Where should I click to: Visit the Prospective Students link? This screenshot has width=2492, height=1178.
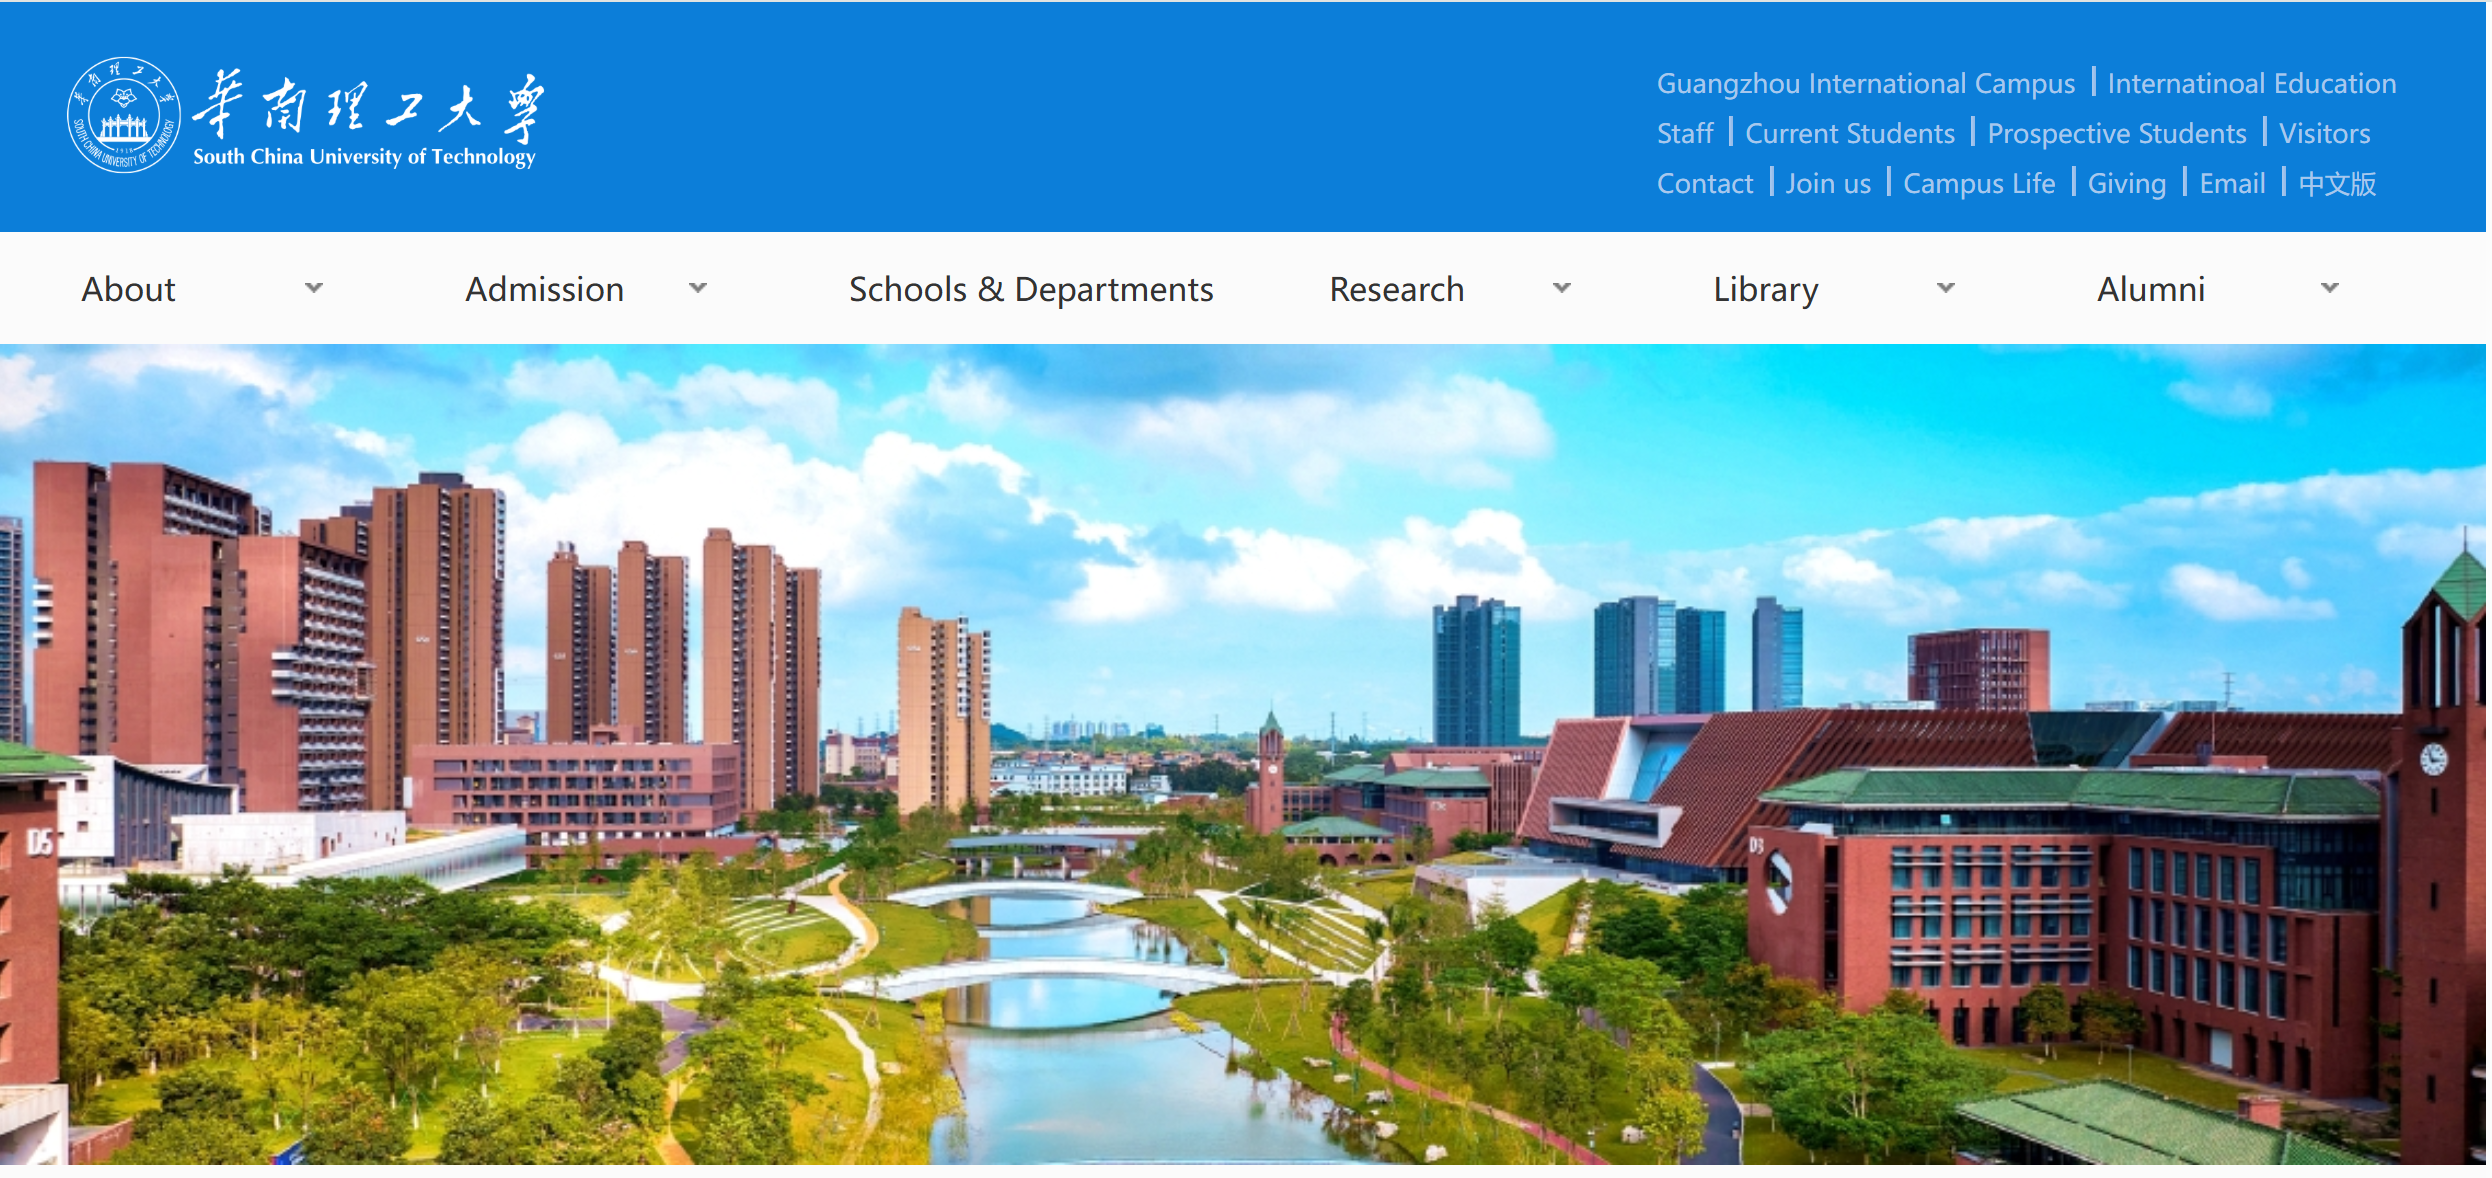click(2116, 133)
